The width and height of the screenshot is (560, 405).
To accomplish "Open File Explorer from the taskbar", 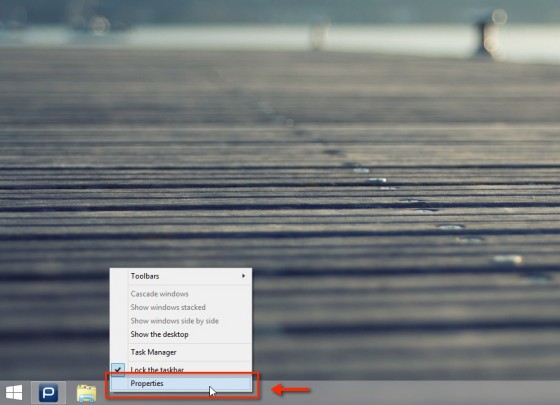I will 86,393.
